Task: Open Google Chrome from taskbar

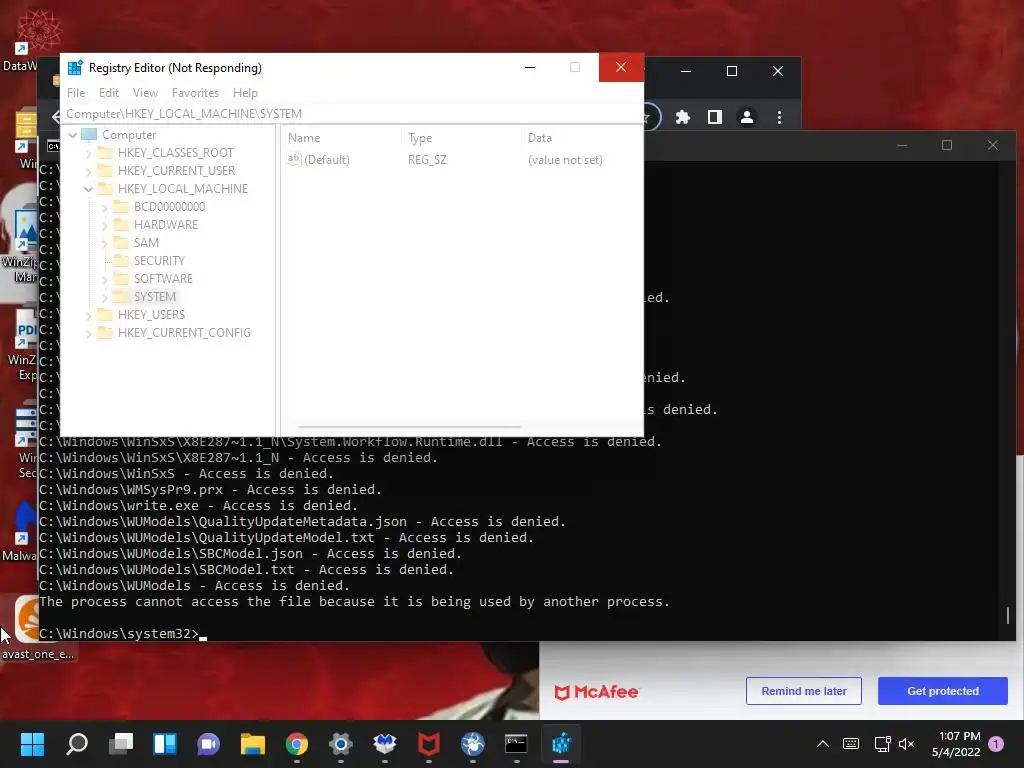Action: (297, 744)
